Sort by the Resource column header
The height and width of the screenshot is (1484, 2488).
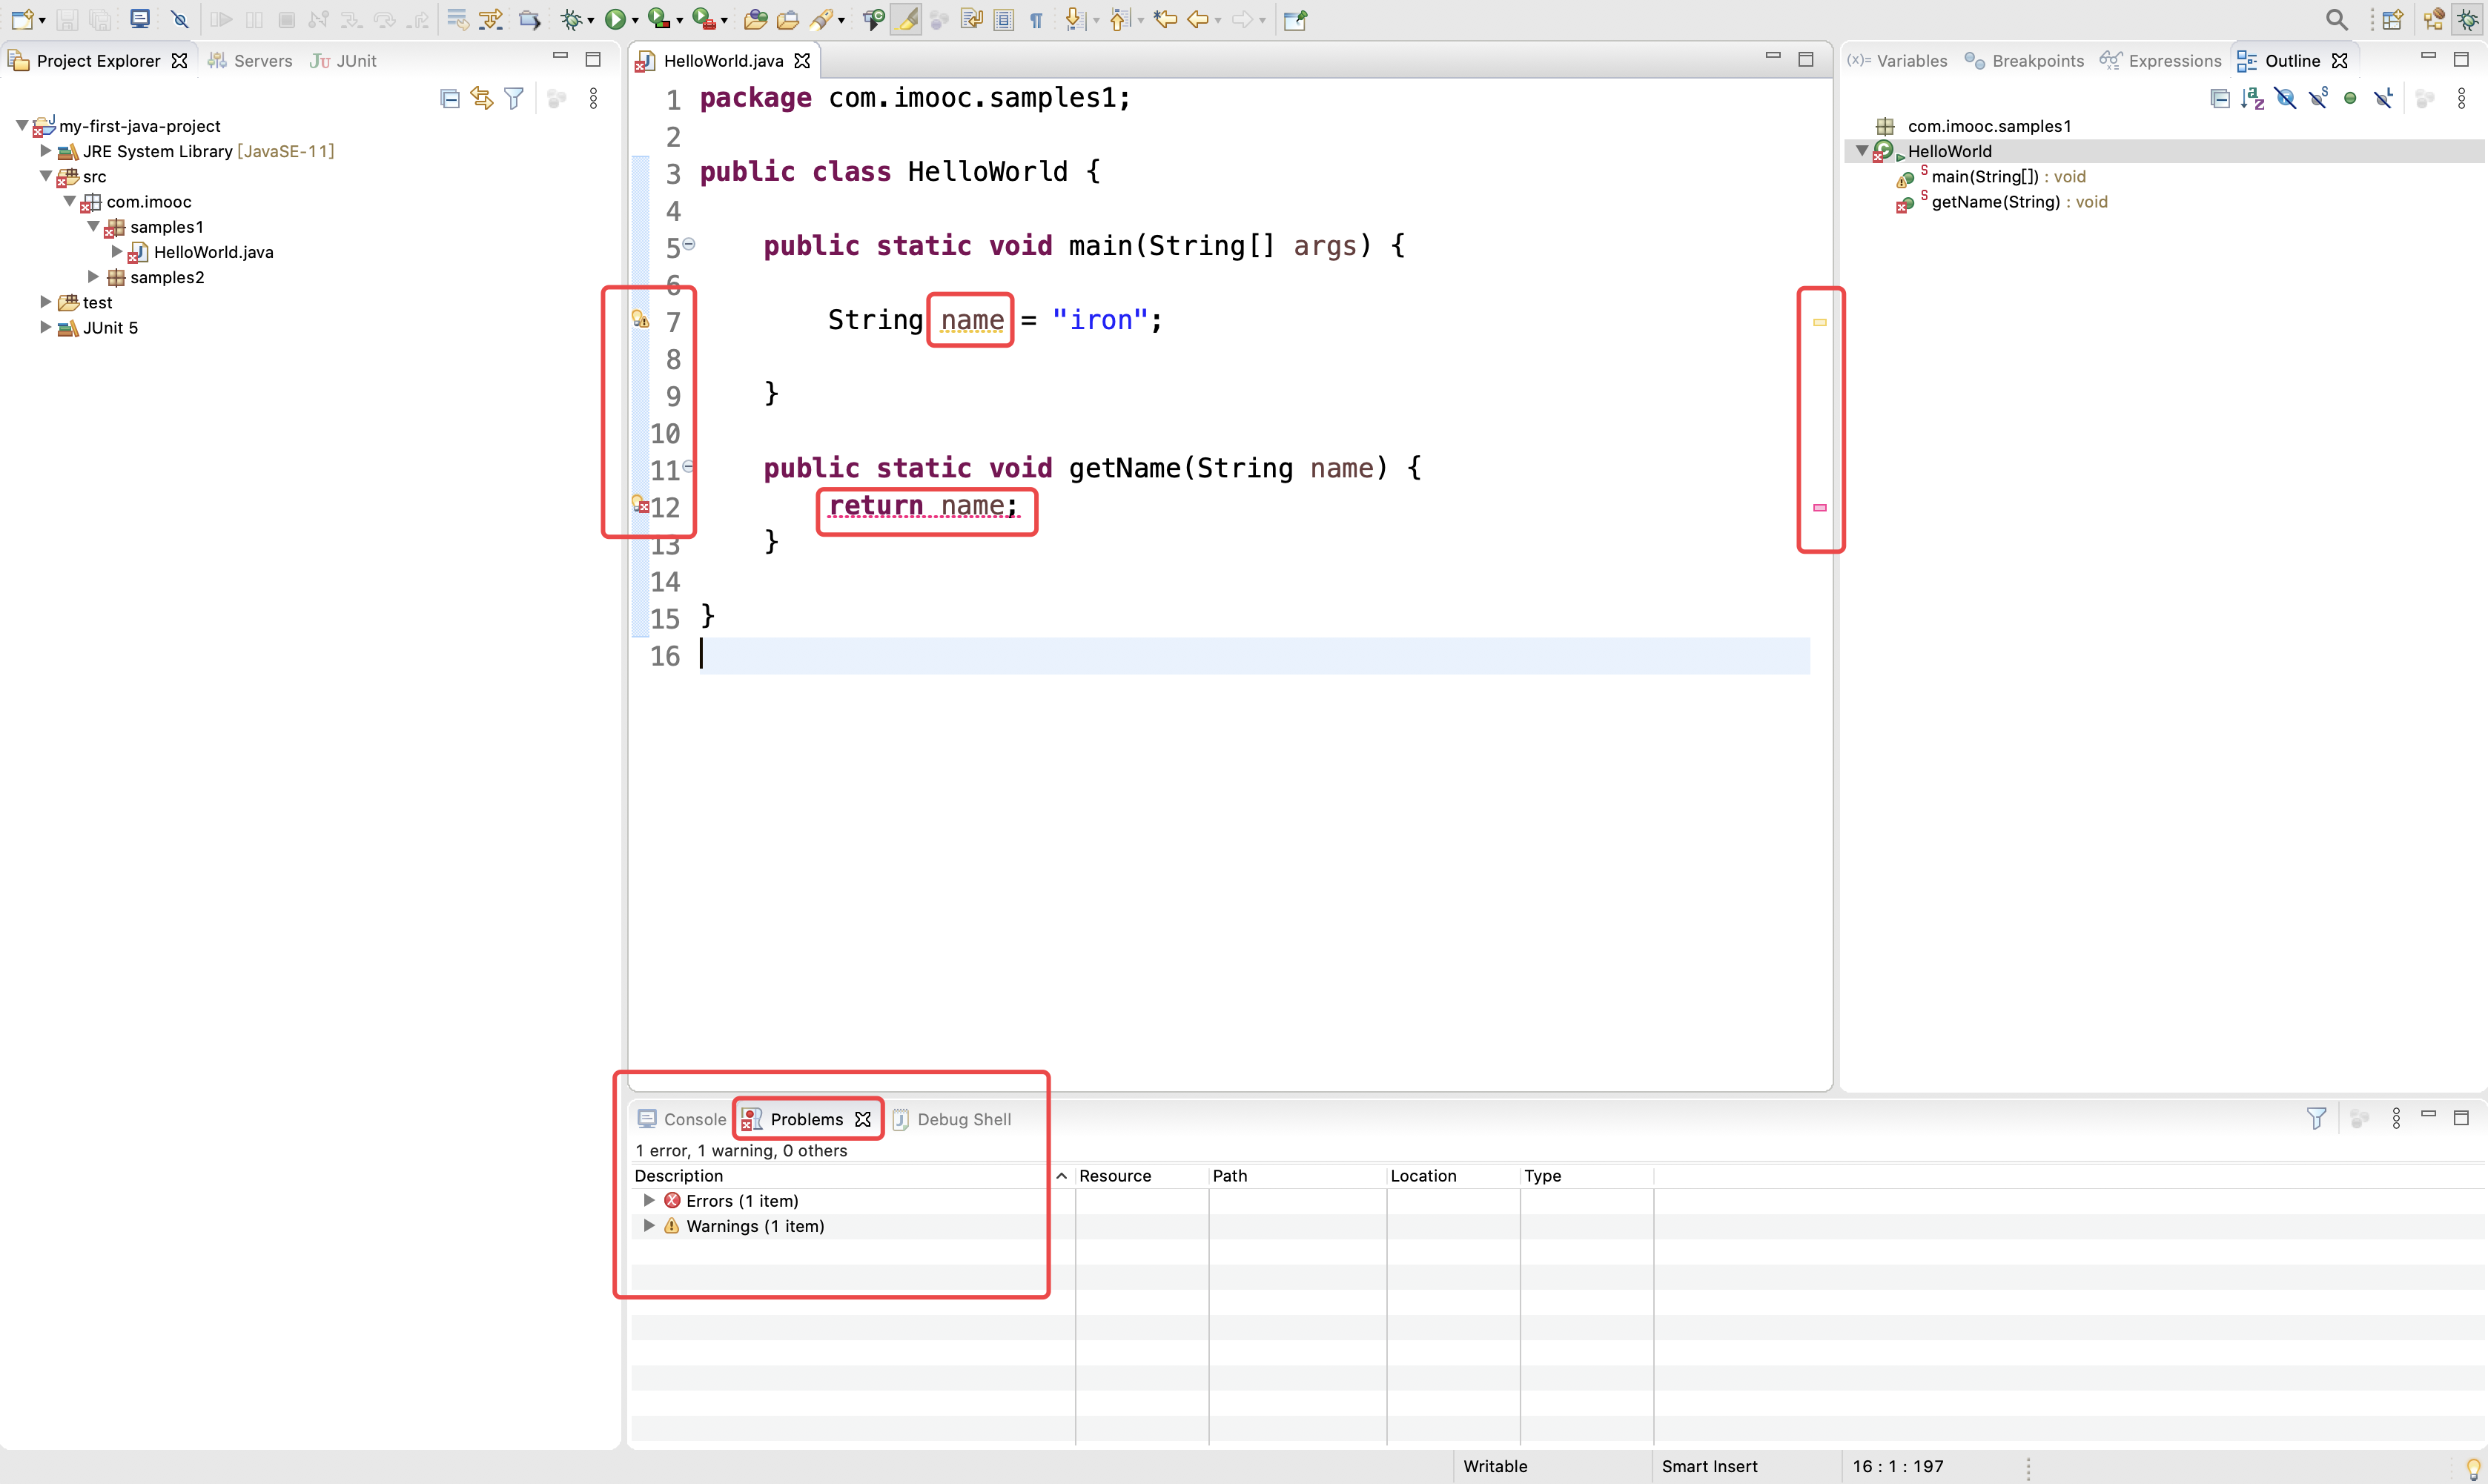pos(1141,1176)
